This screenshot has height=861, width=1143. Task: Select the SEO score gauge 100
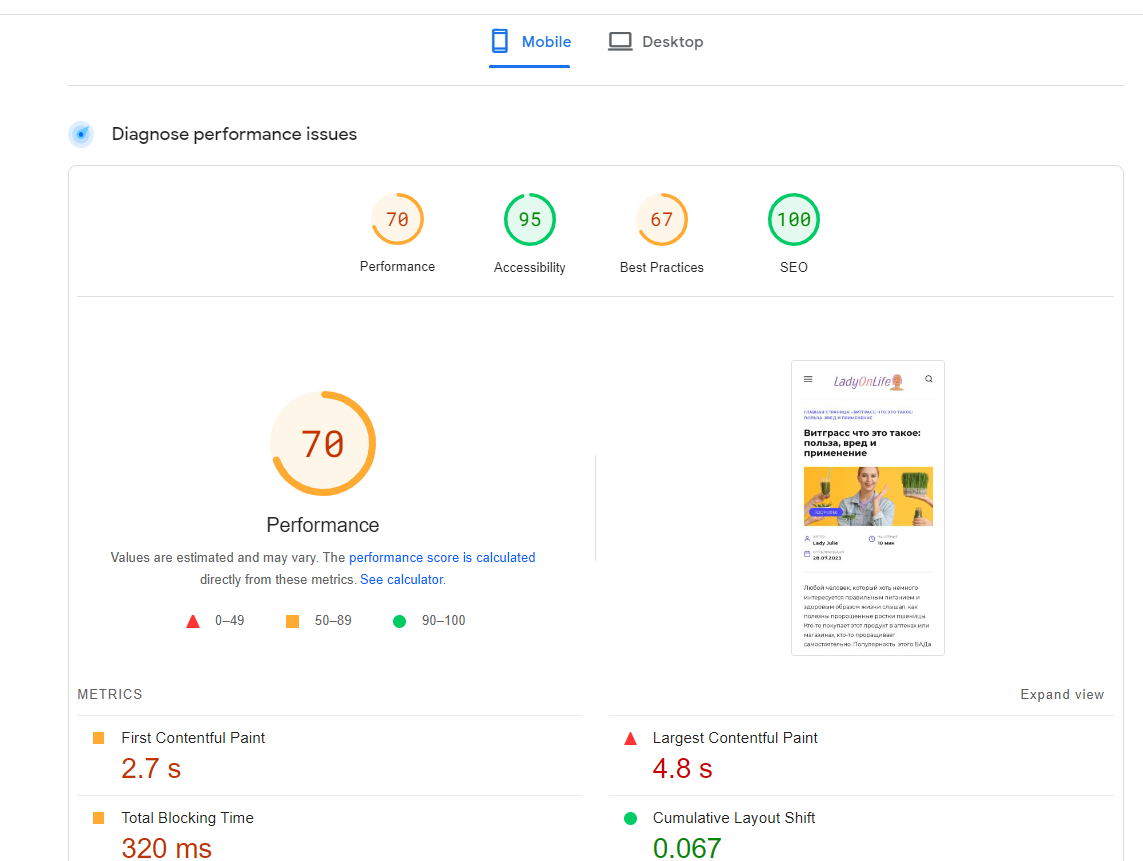click(x=793, y=220)
